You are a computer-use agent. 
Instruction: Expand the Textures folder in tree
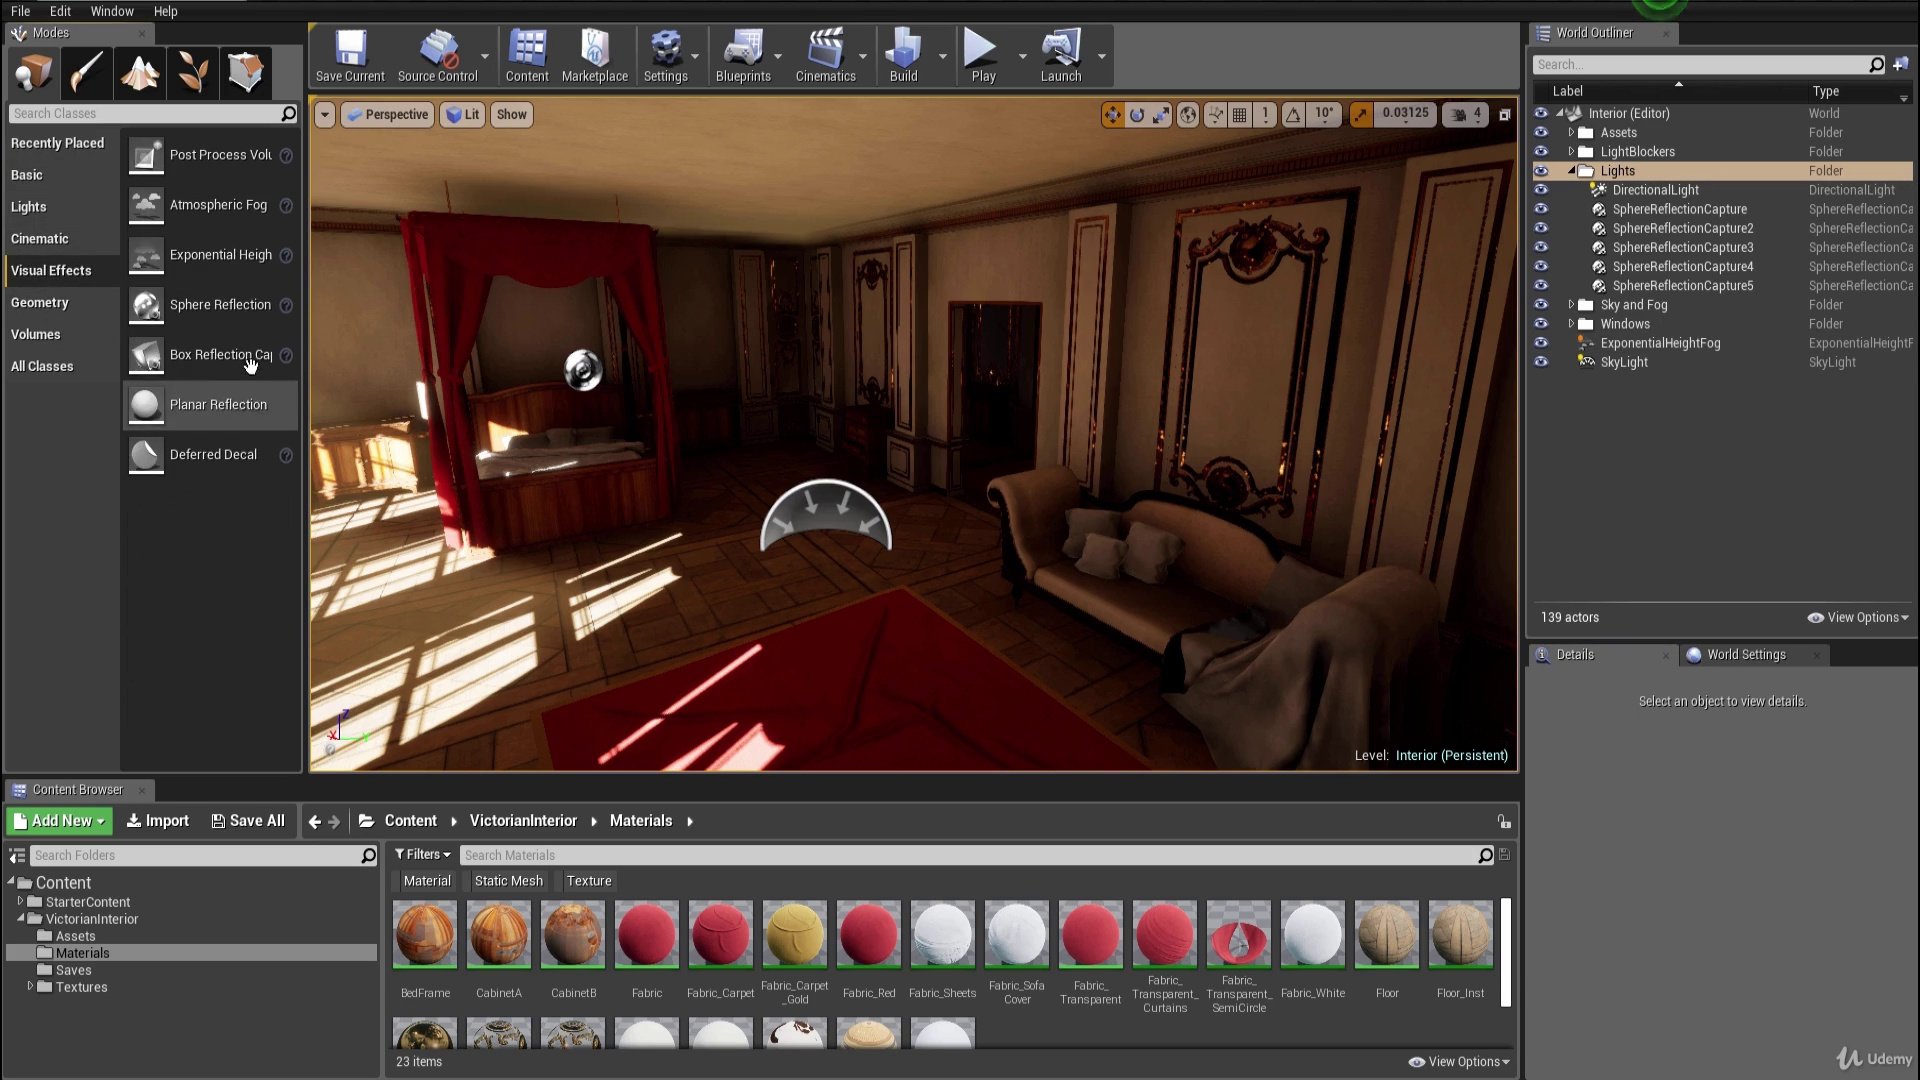pos(30,987)
